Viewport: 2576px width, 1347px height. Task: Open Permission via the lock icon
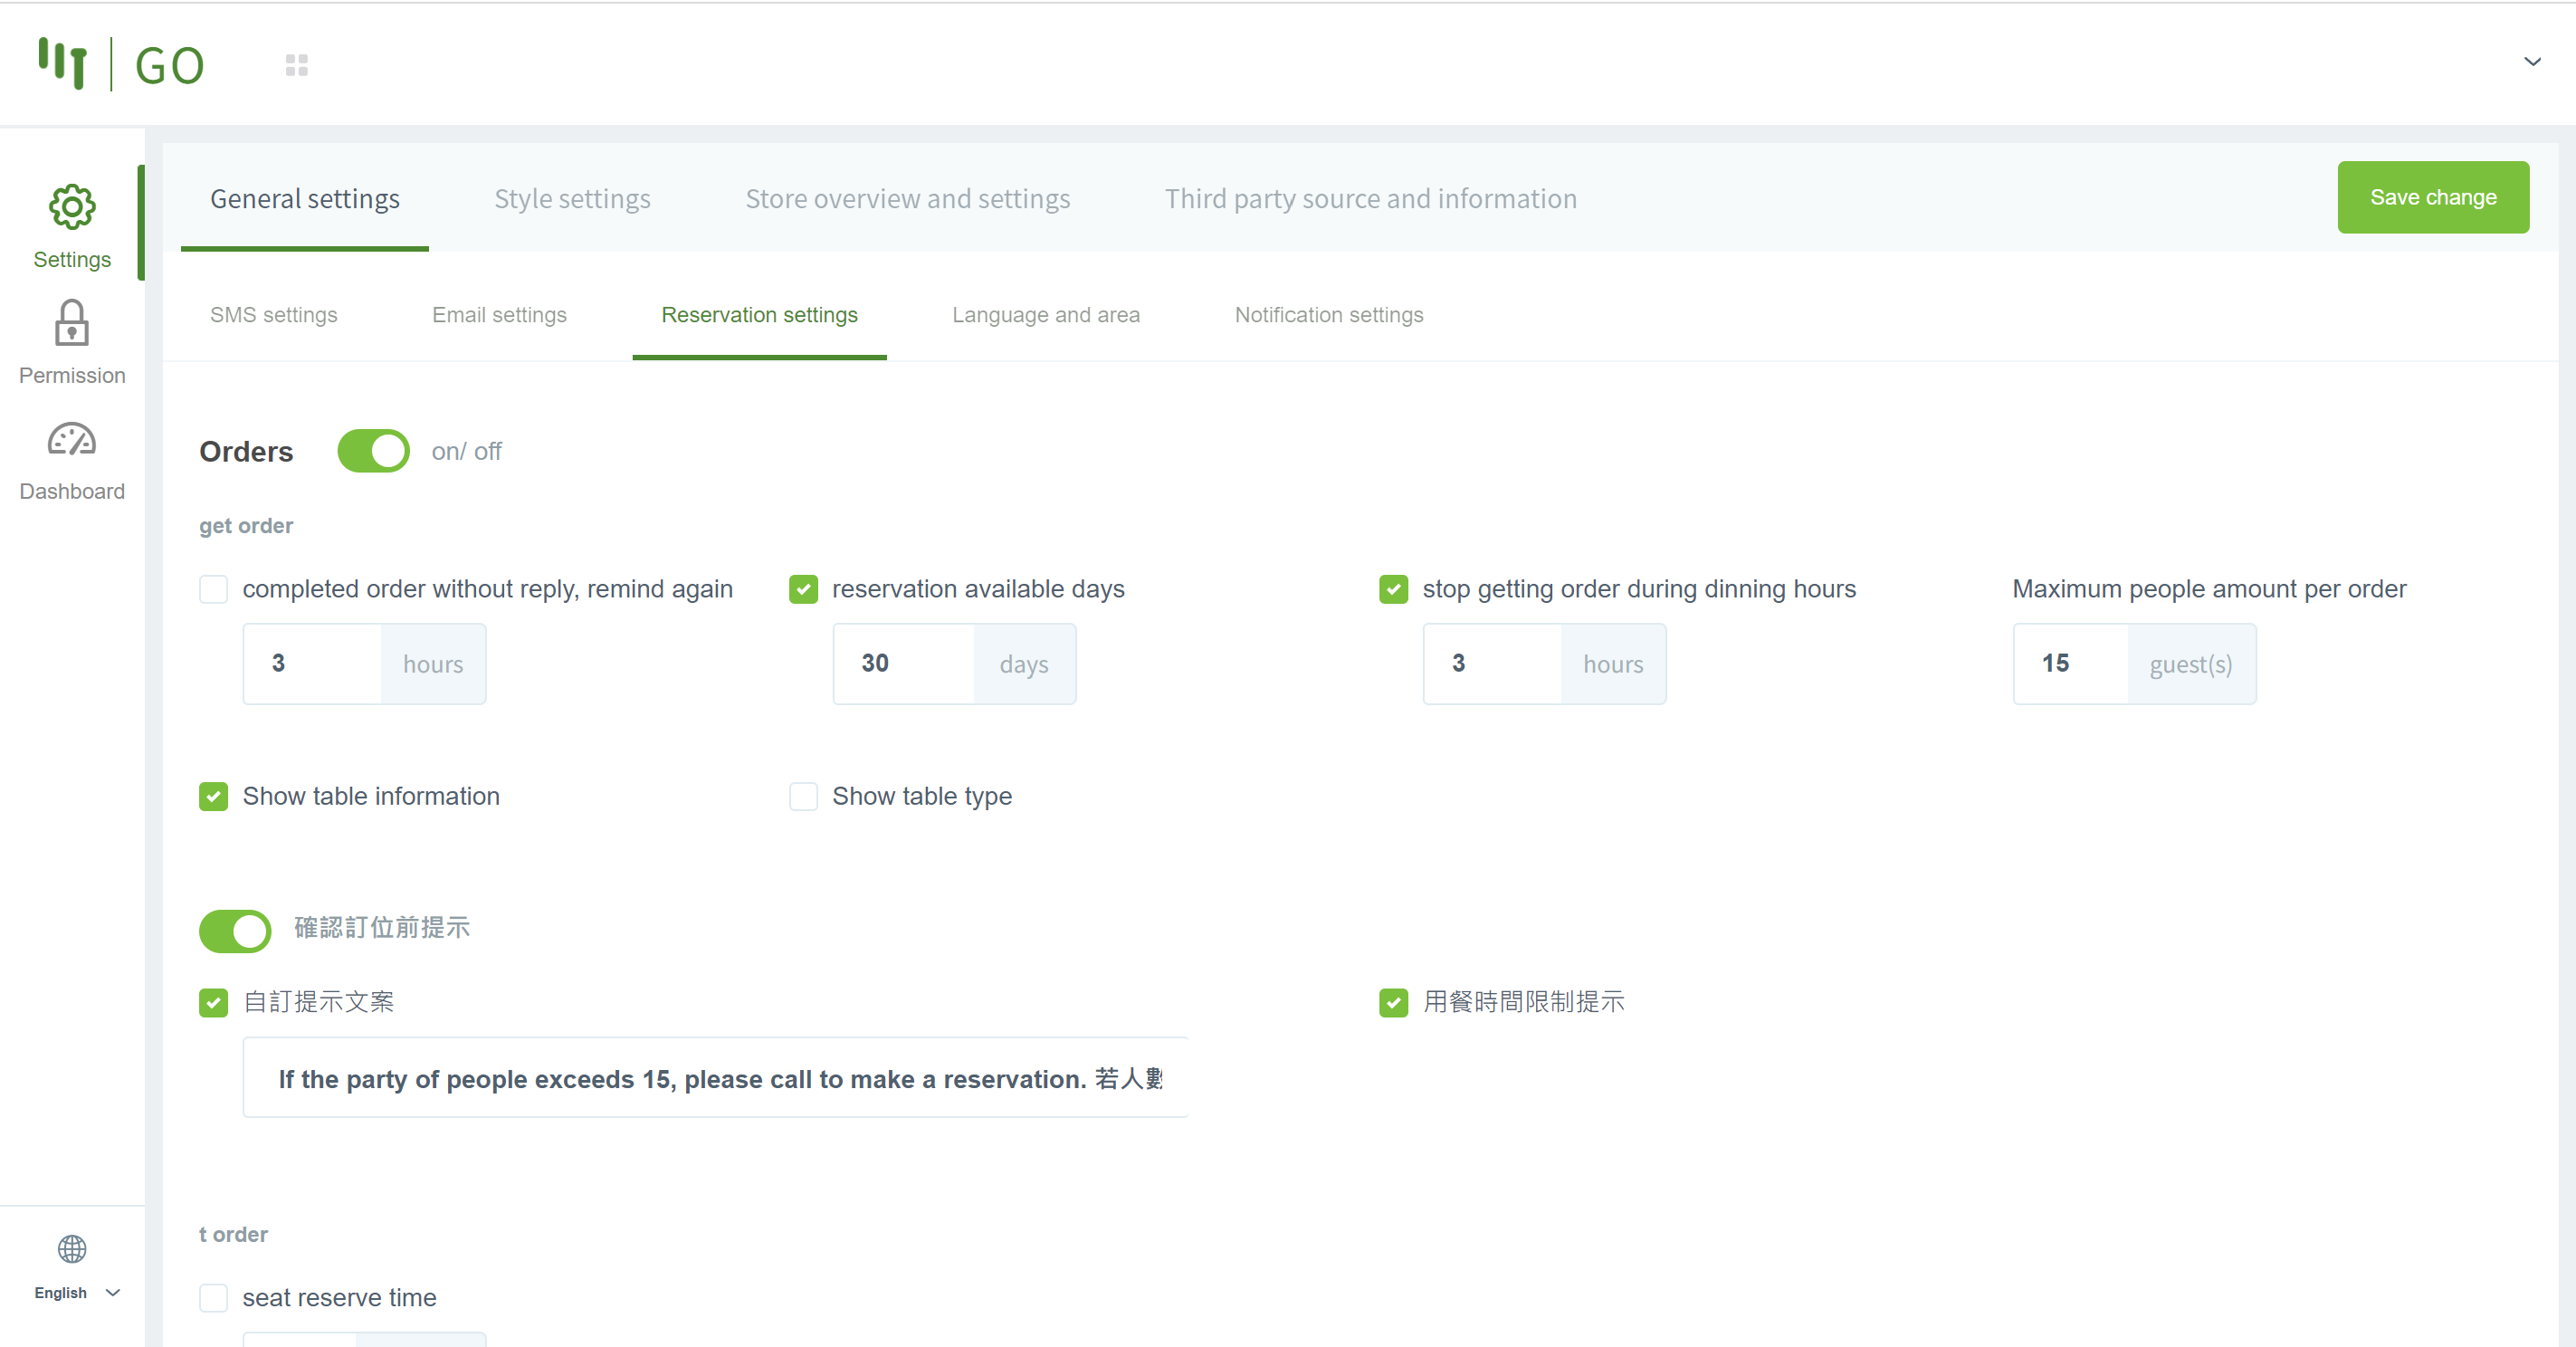pos(72,324)
